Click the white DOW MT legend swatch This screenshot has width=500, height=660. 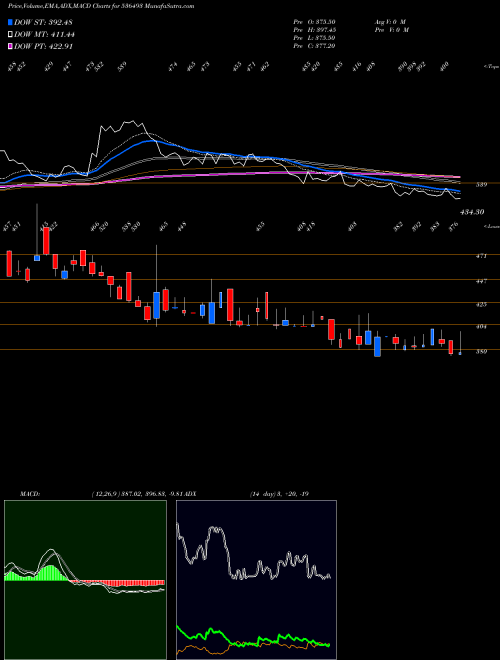[10, 35]
